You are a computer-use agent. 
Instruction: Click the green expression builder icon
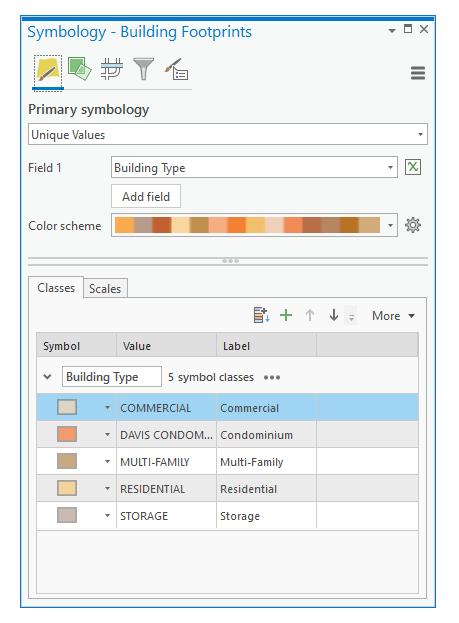413,167
